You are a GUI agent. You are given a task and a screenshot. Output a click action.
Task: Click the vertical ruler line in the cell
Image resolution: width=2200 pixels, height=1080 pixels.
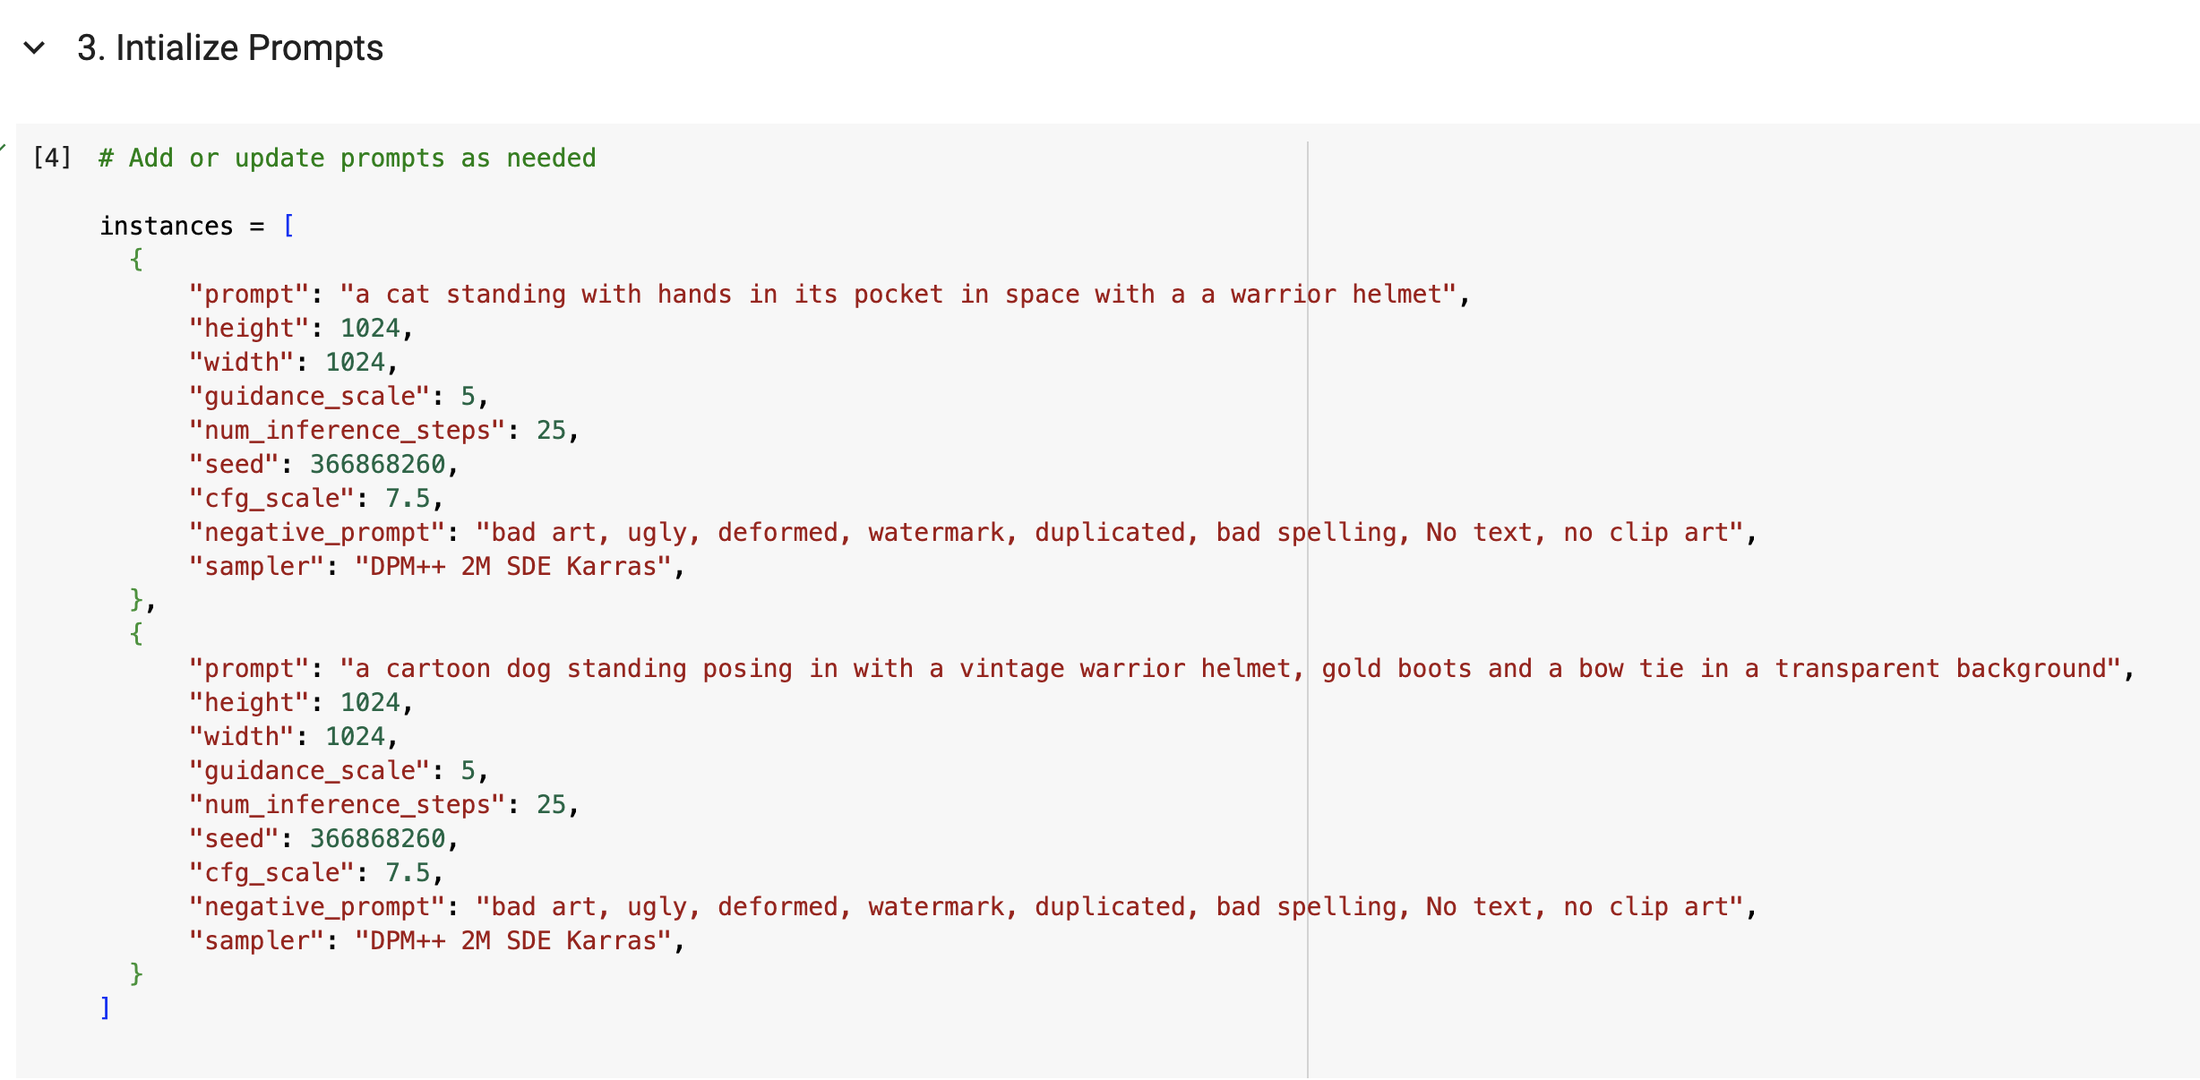(1307, 600)
